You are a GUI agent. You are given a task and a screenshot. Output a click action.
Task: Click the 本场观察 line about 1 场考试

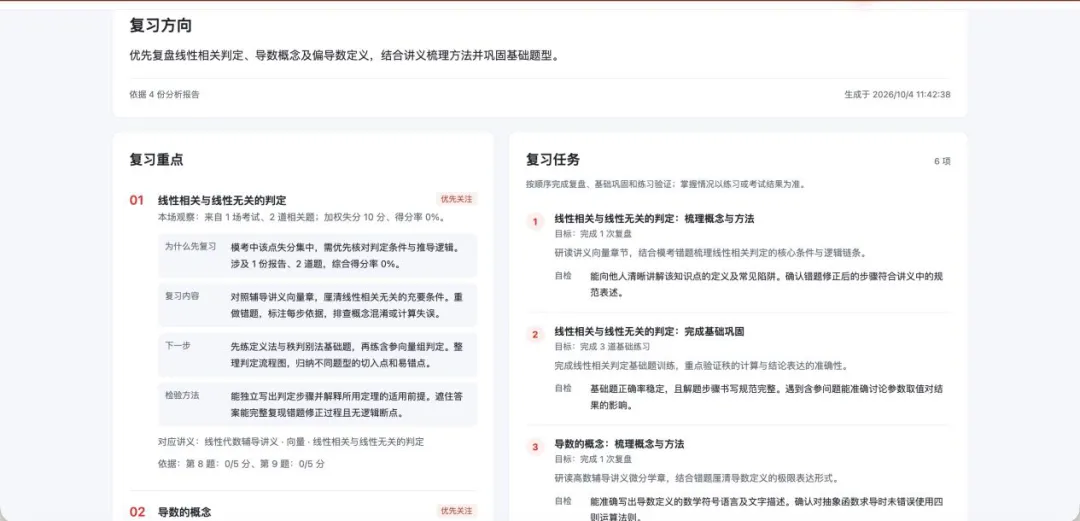[301, 217]
